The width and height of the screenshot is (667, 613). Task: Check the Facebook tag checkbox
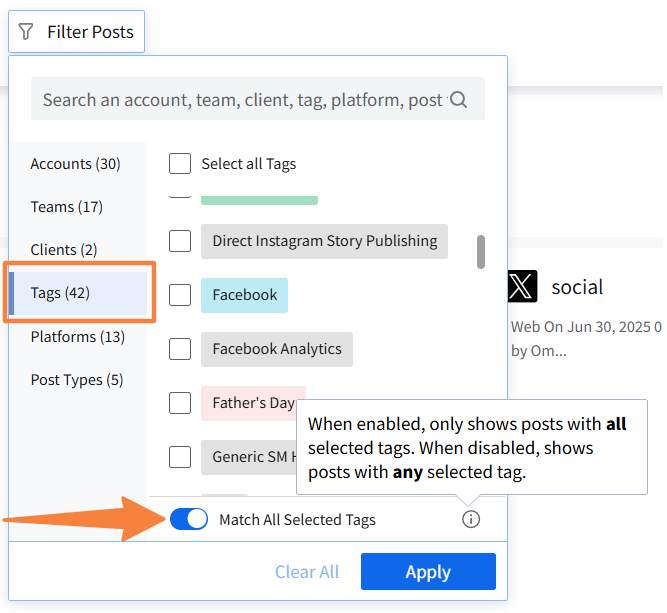(180, 295)
